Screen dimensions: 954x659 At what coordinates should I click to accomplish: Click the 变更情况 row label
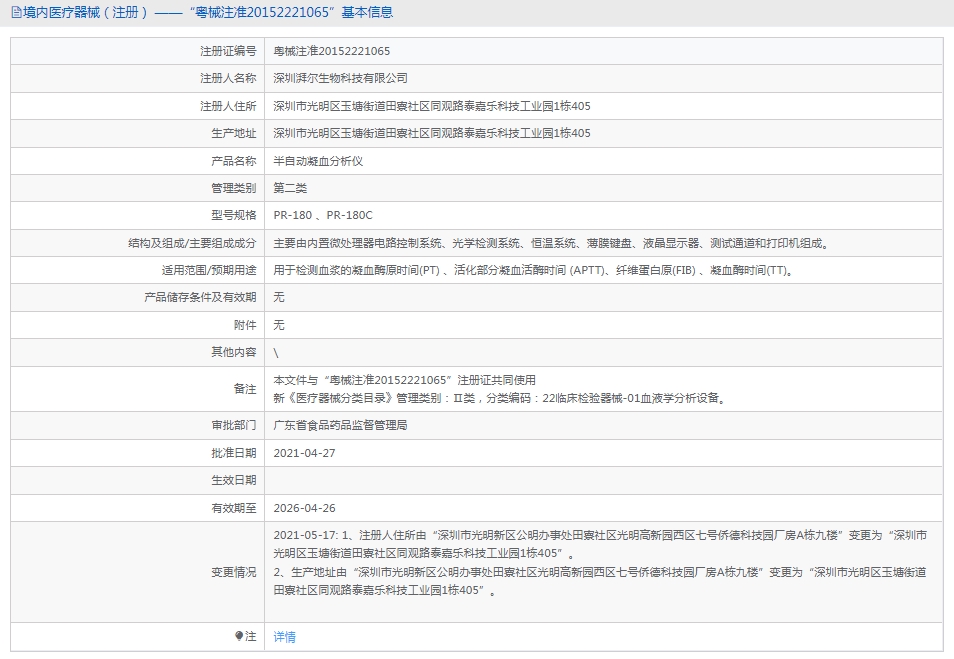click(x=234, y=572)
